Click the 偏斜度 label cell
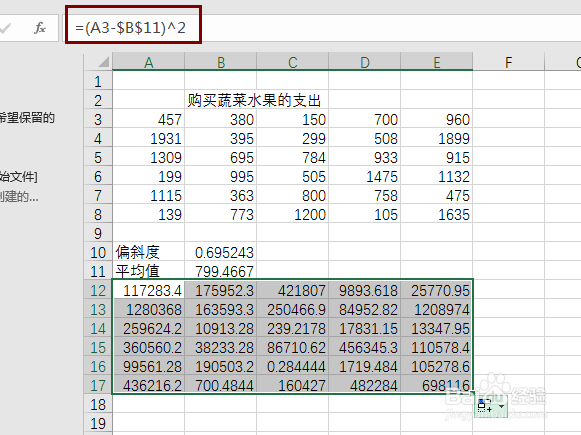 click(149, 252)
